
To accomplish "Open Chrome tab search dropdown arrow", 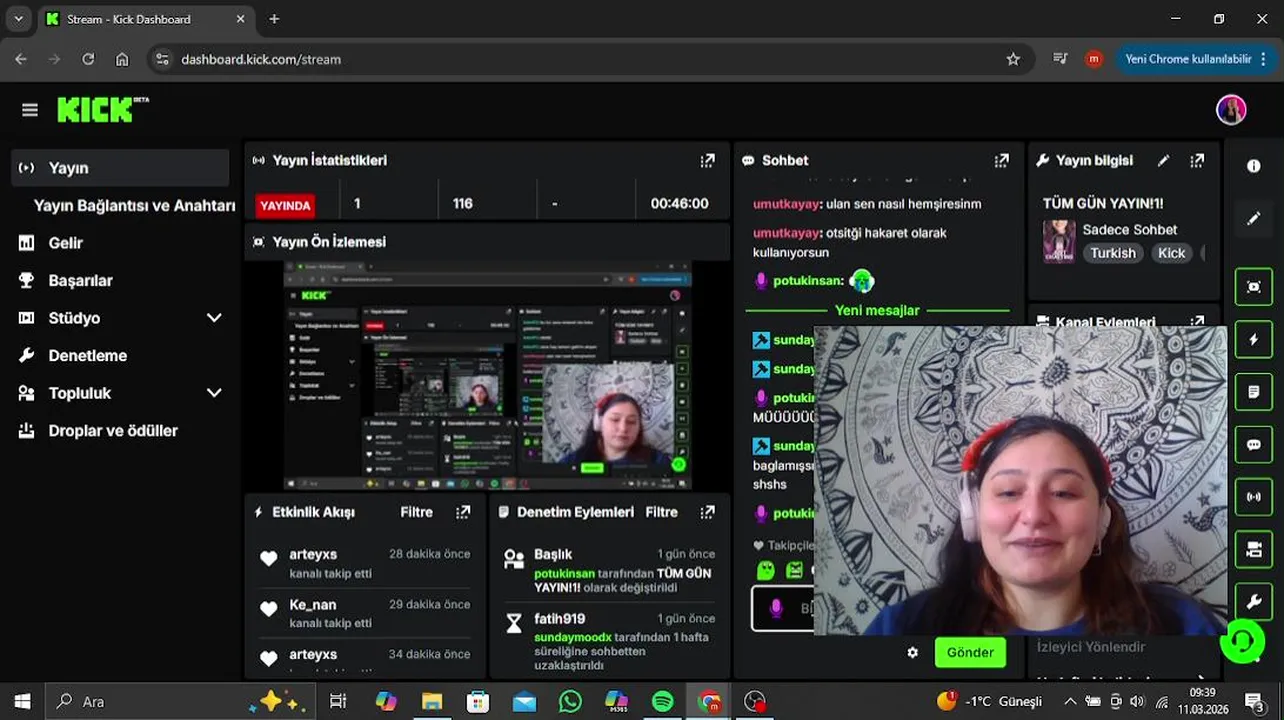I will [x=18, y=19].
